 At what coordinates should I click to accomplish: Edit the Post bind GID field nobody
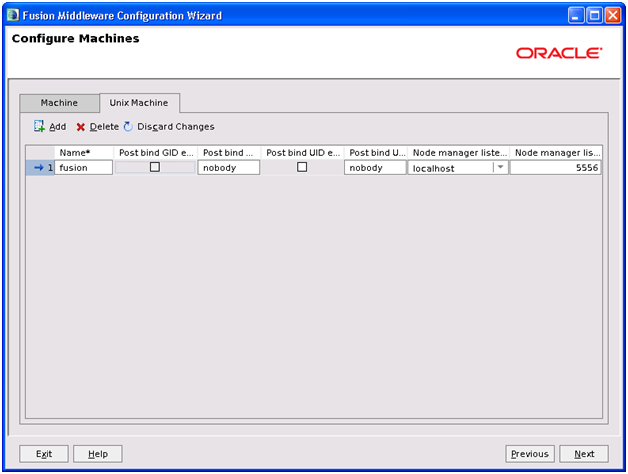click(229, 167)
